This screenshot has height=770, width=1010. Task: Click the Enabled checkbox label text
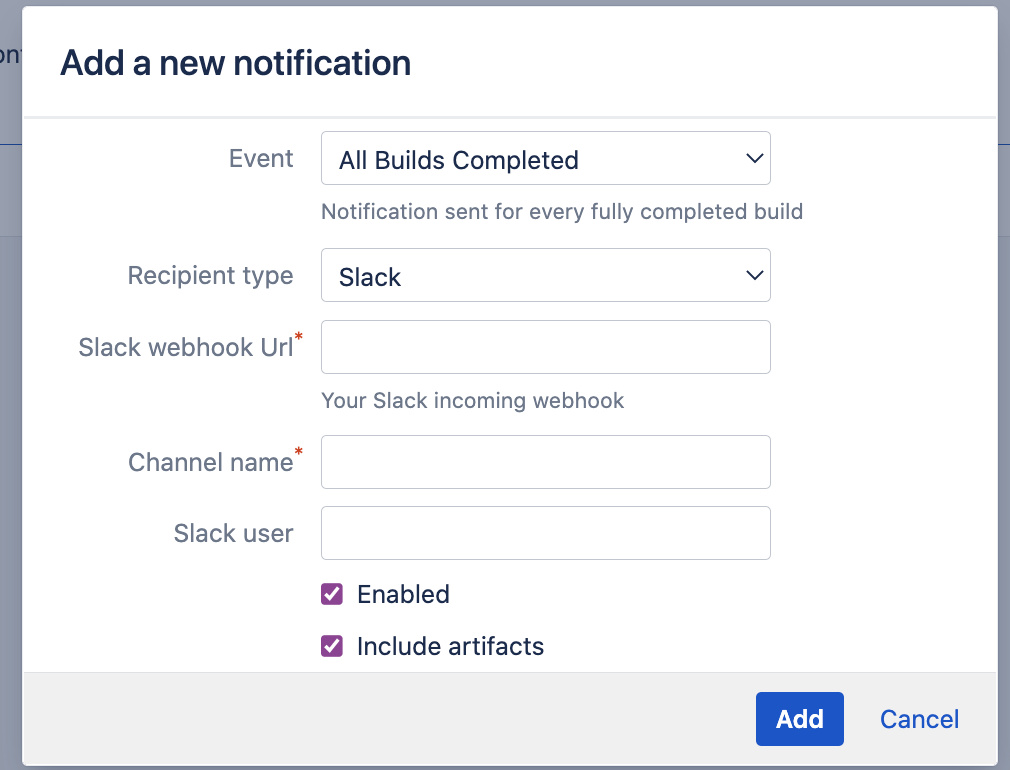[x=403, y=594]
